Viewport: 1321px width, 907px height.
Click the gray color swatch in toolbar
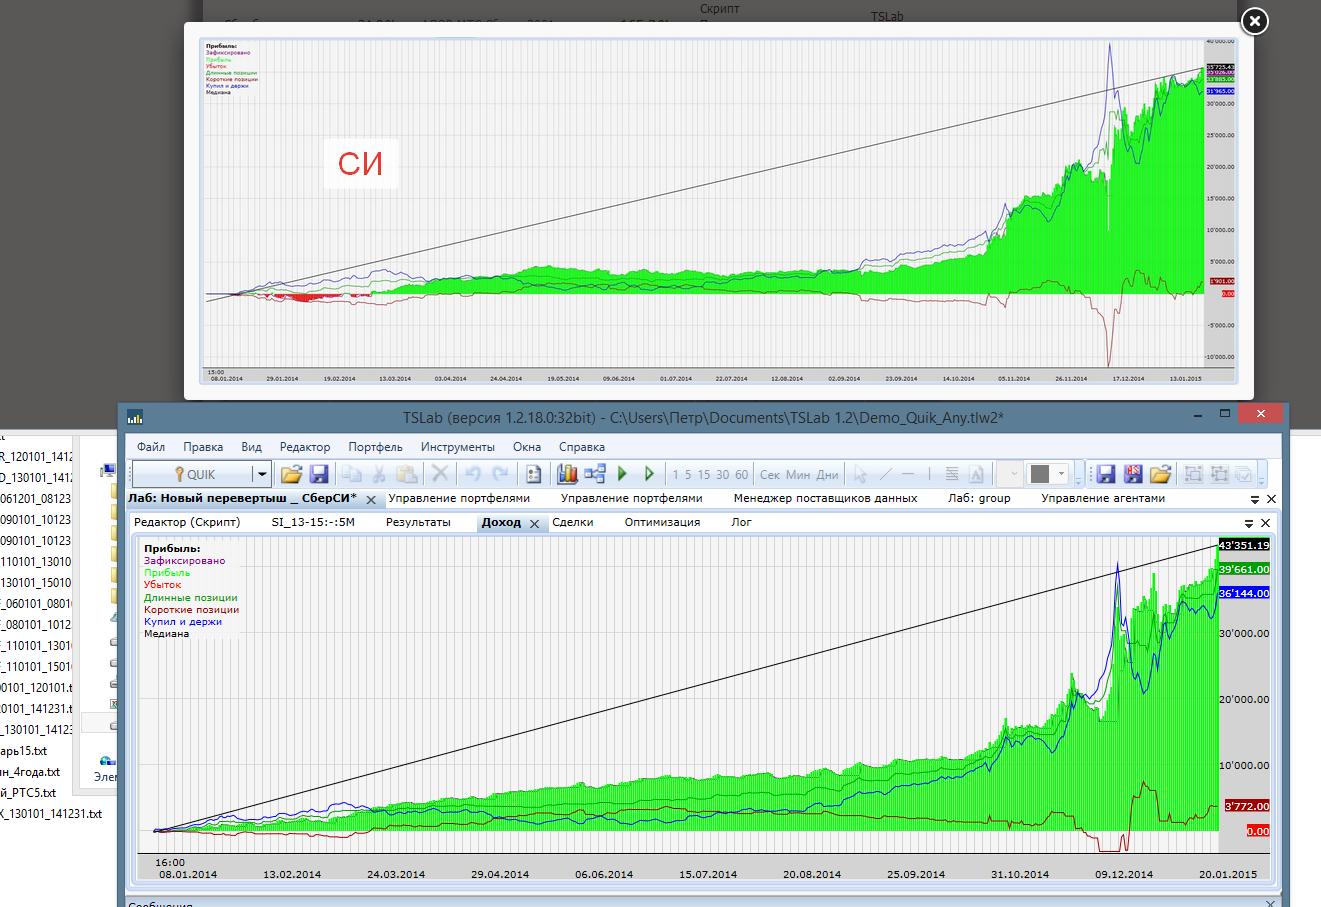[1040, 474]
